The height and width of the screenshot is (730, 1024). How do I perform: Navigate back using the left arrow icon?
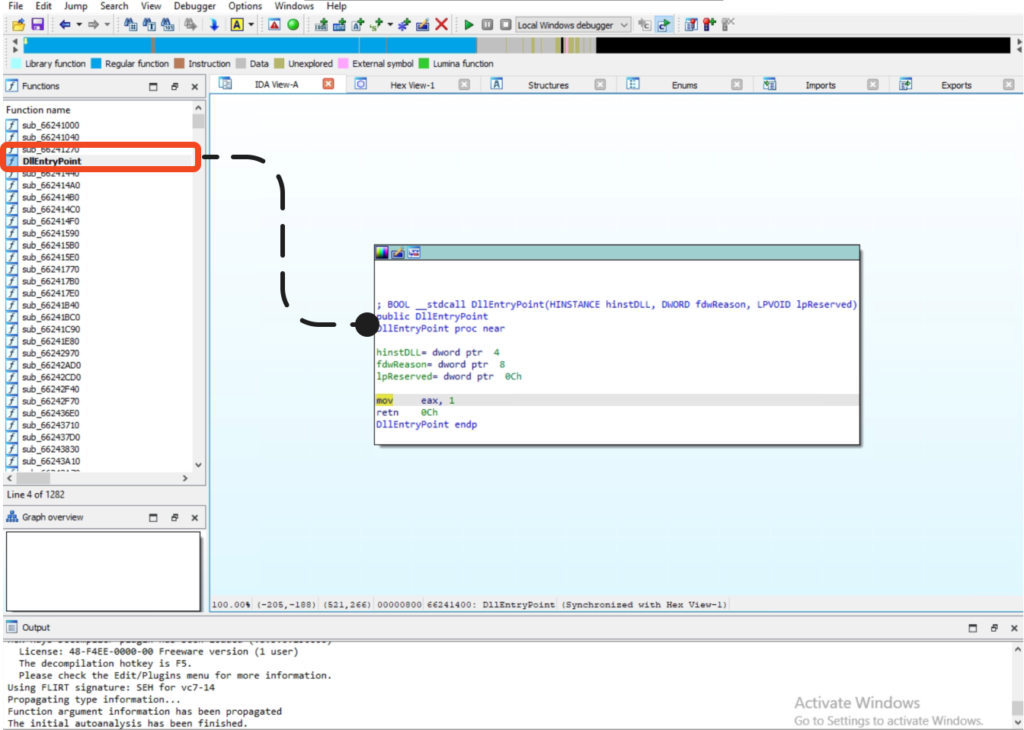(63, 24)
